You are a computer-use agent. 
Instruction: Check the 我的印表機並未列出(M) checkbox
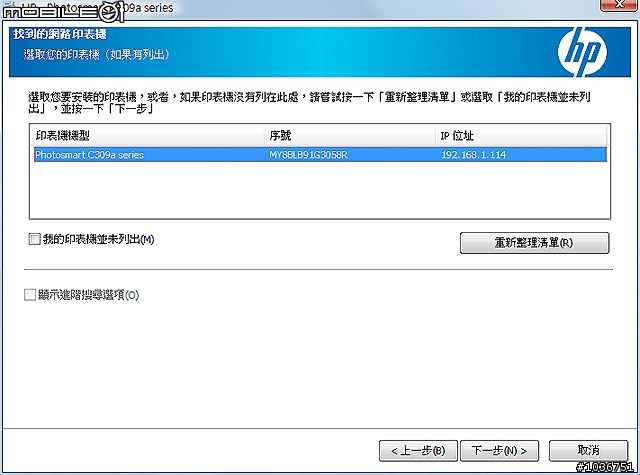(x=35, y=239)
